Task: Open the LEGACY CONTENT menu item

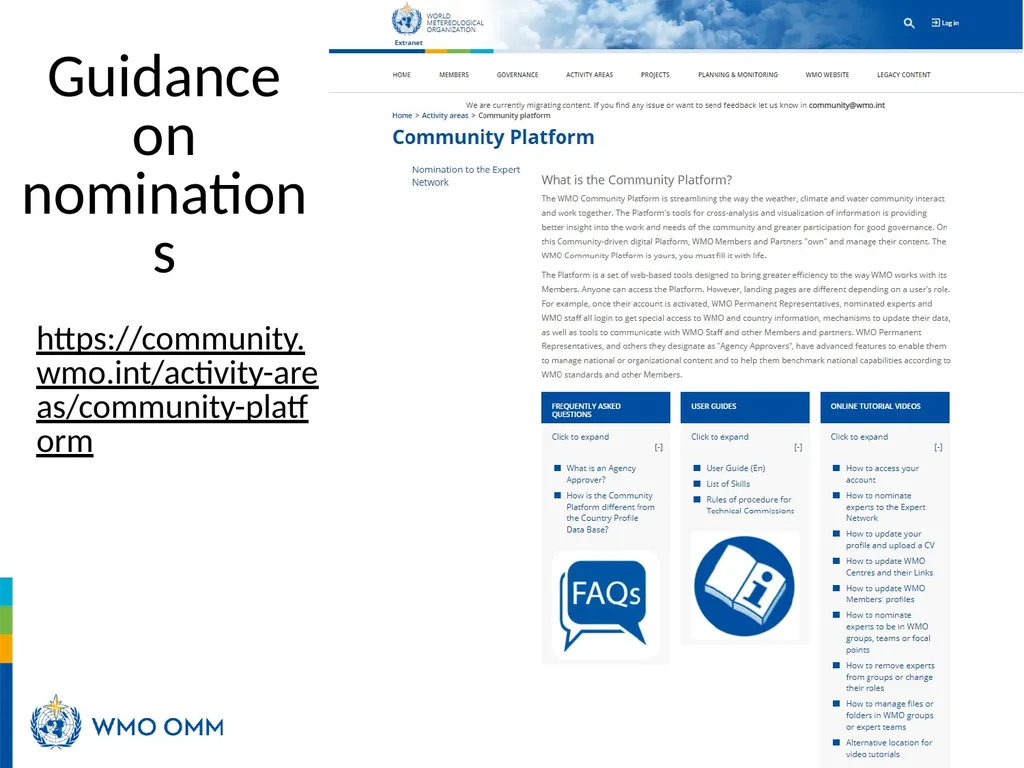Action: pyautogui.click(x=904, y=75)
